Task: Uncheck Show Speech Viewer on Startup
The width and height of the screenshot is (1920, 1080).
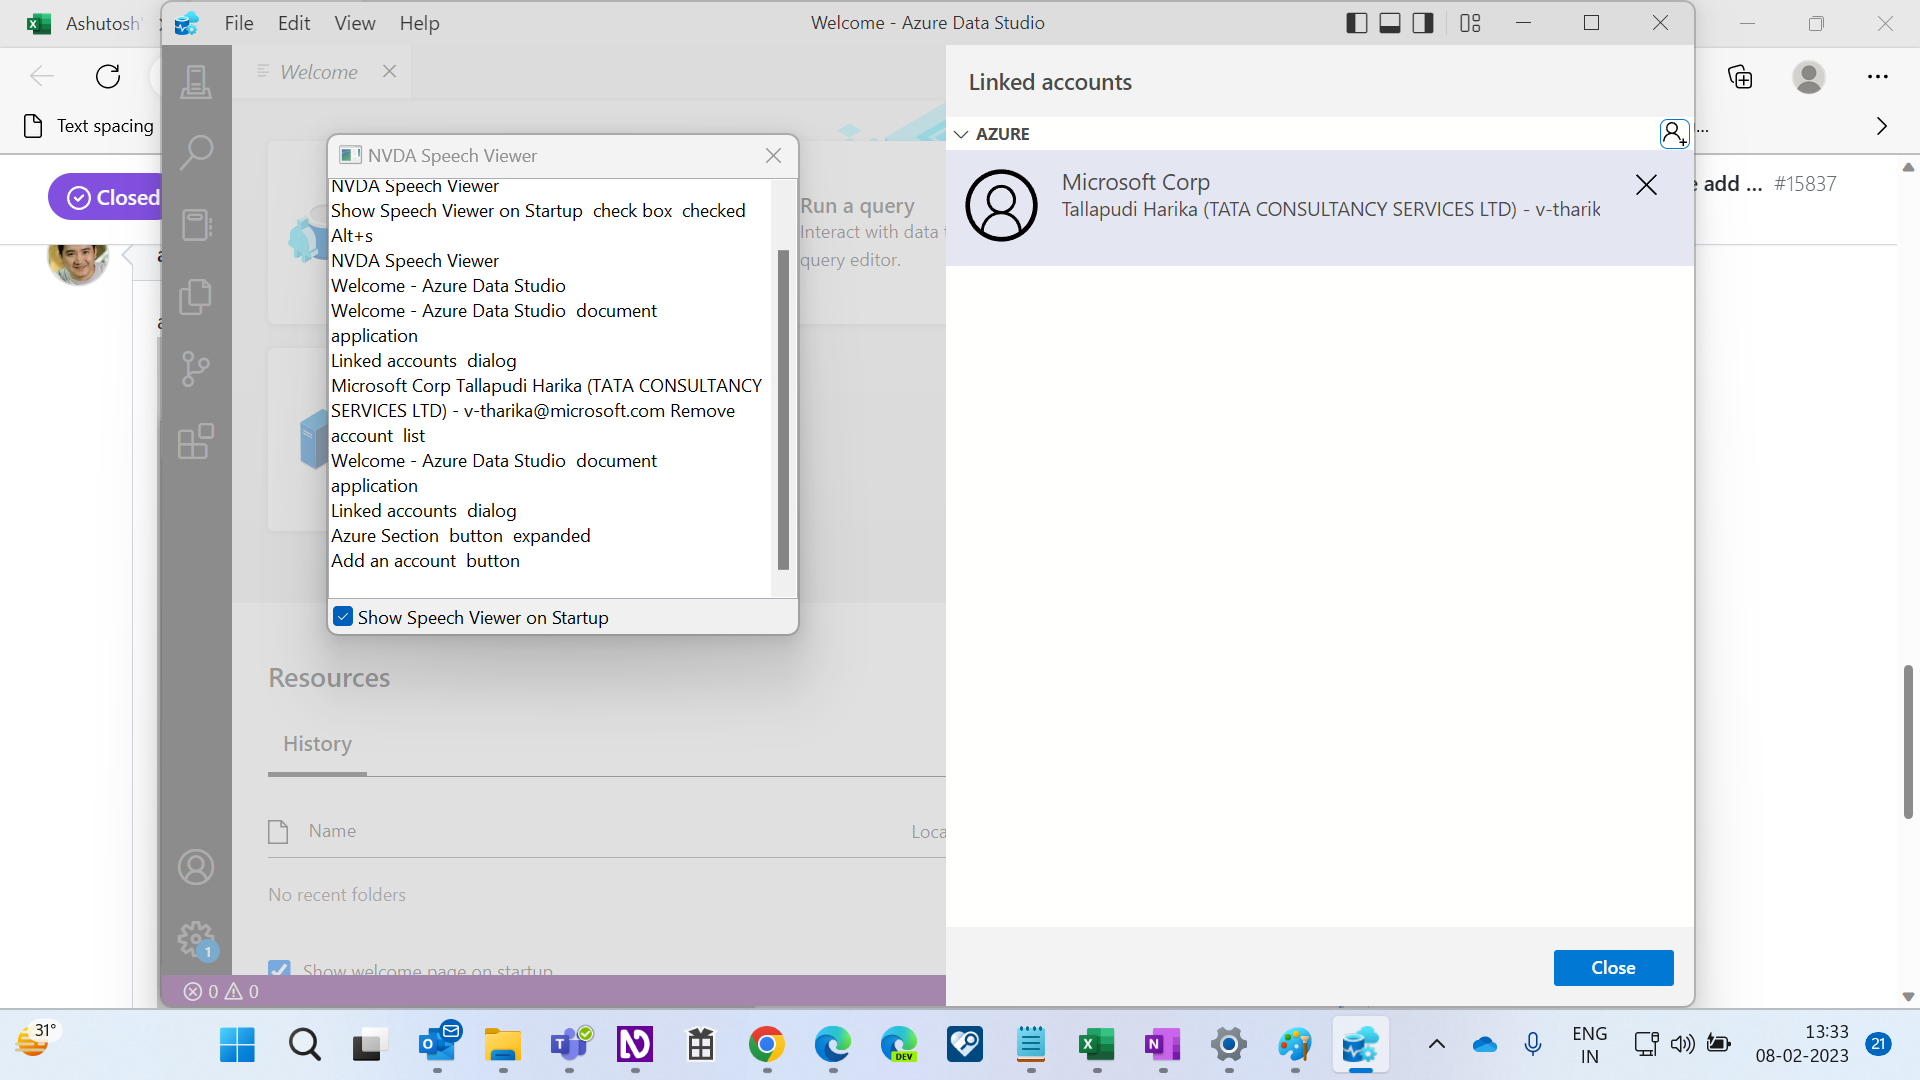Action: coord(343,616)
